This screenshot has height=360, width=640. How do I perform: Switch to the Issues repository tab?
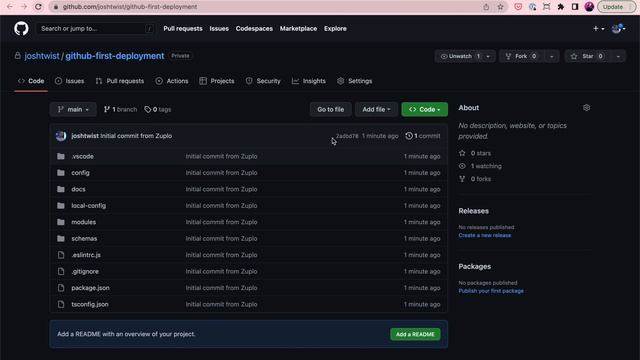[x=69, y=81]
